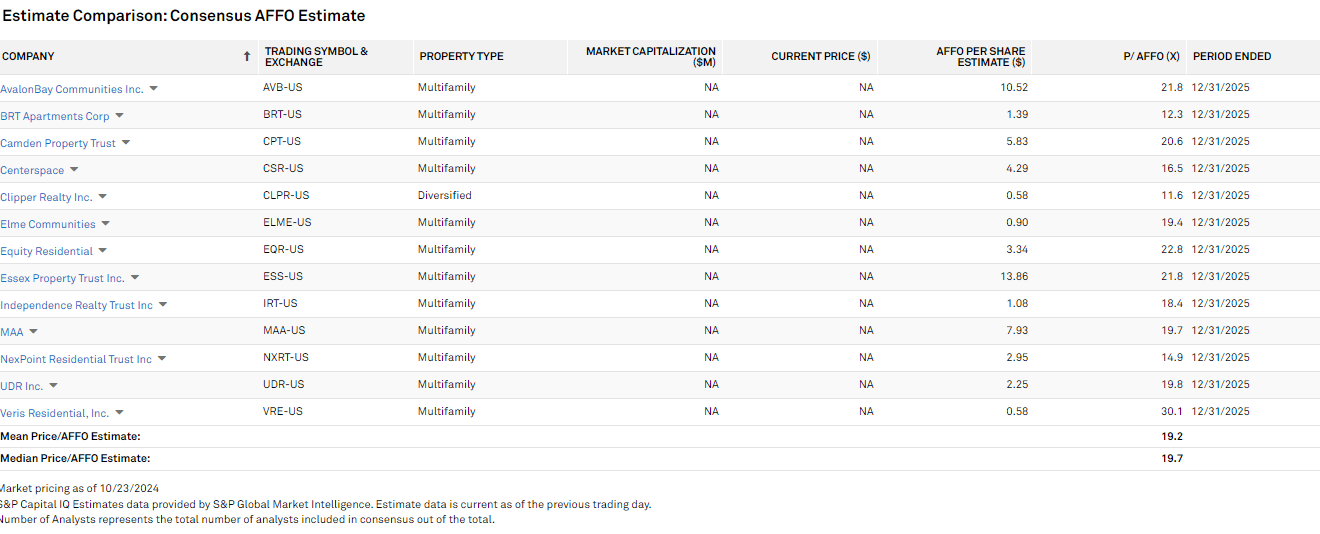Sort by AFFO Per Share Estimate header
Screen dimensions: 1320x534
pyautogui.click(x=980, y=57)
